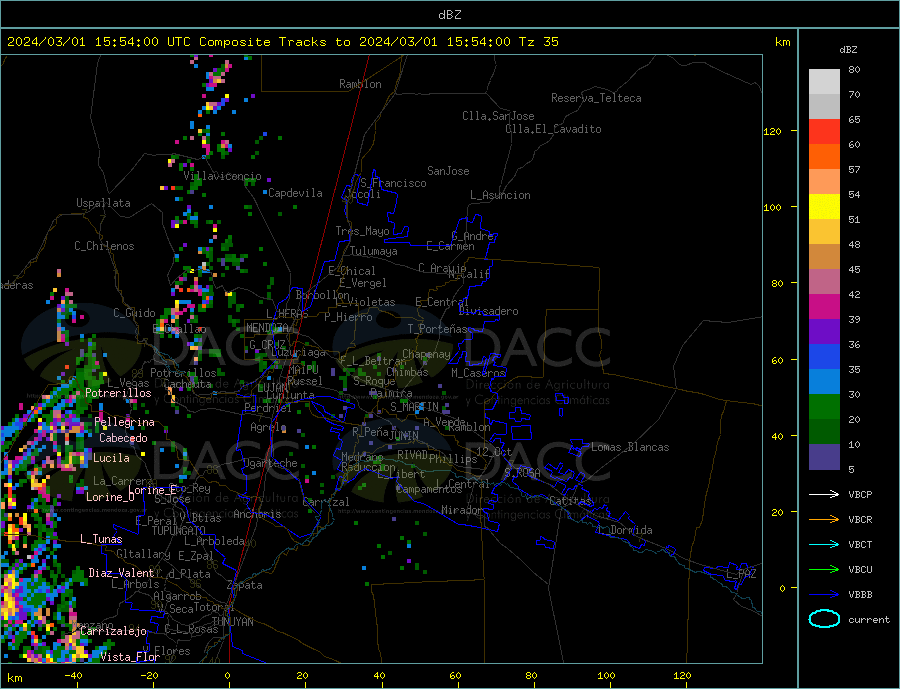Click the 'C_Chilenos' map label
The width and height of the screenshot is (900, 689).
click(x=104, y=246)
